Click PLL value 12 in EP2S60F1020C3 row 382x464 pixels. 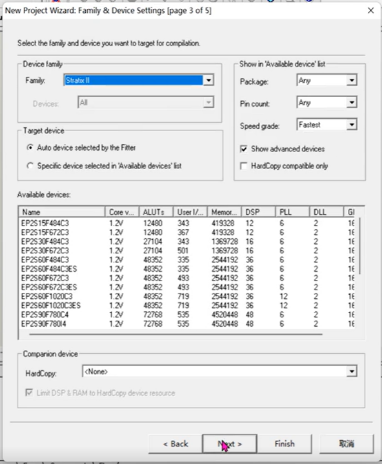tap(284, 296)
